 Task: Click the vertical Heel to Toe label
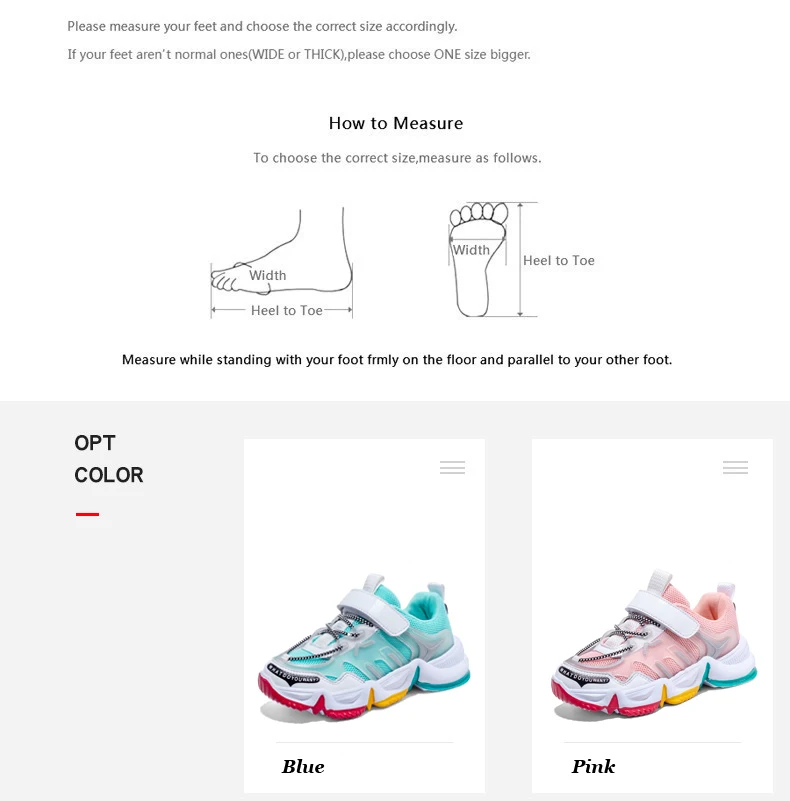click(559, 261)
